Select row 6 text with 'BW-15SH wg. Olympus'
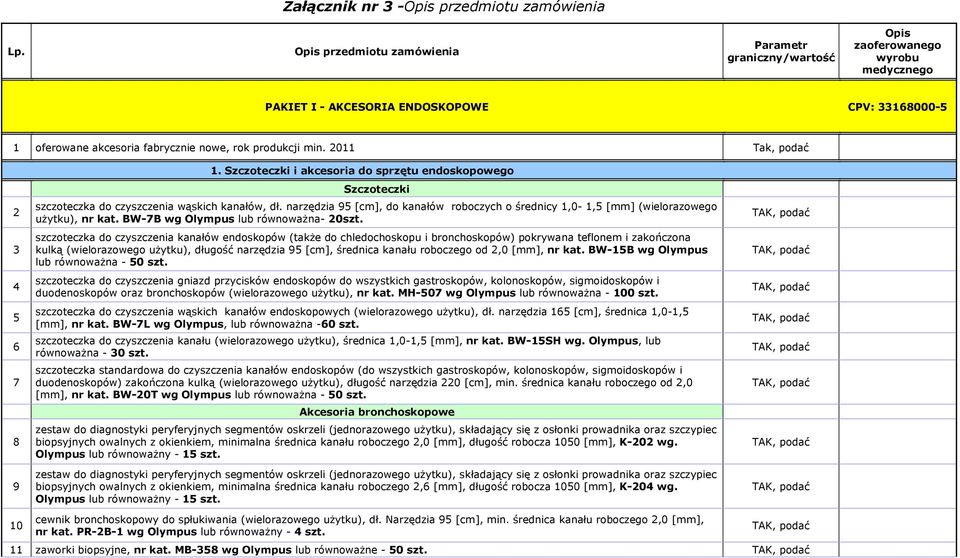This screenshot has width=960, height=558. 348,347
